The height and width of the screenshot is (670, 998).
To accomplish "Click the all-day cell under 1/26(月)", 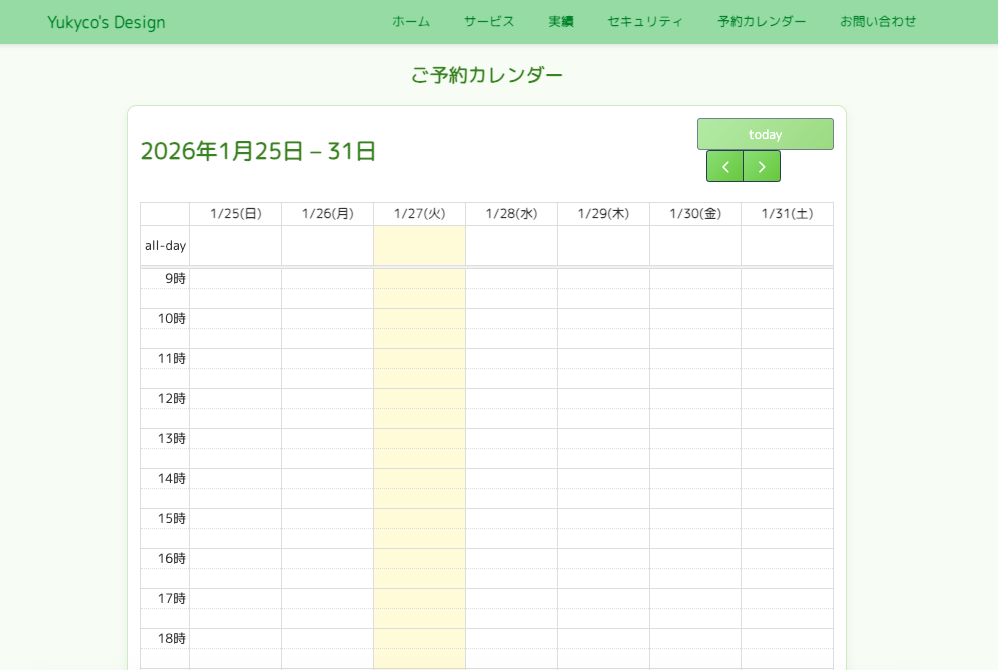I will pos(327,245).
